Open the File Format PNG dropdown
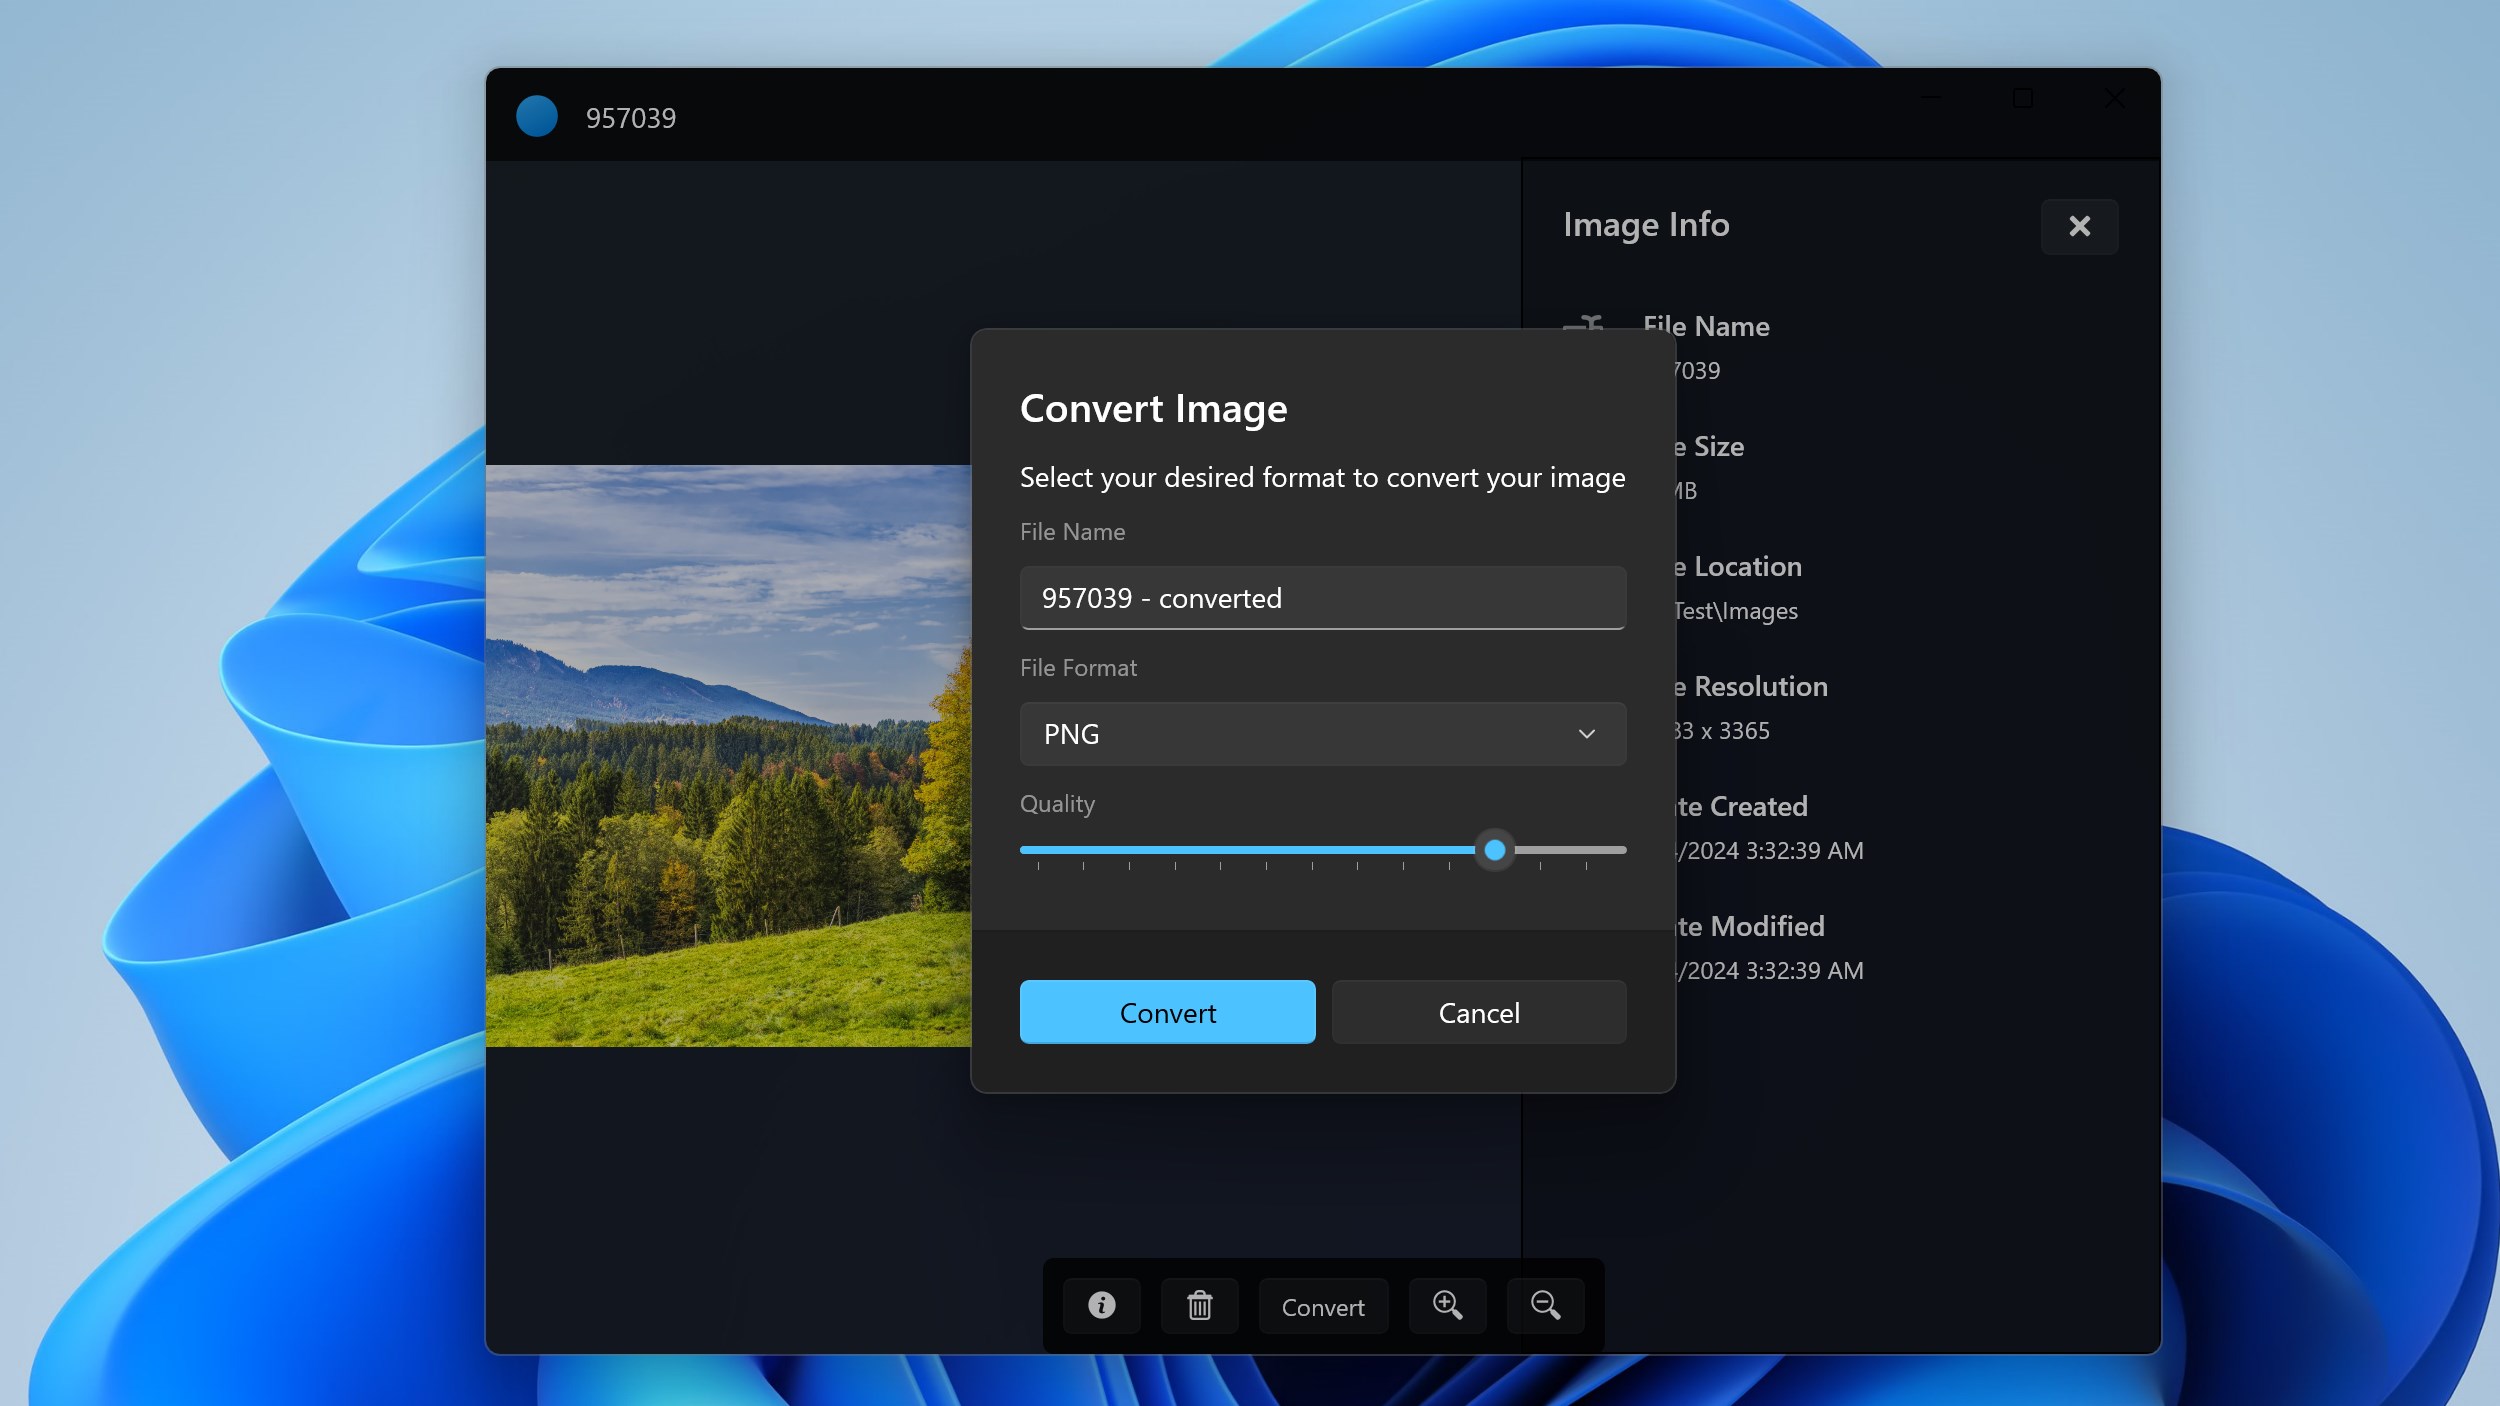Viewport: 2500px width, 1406px height. pos(1322,734)
